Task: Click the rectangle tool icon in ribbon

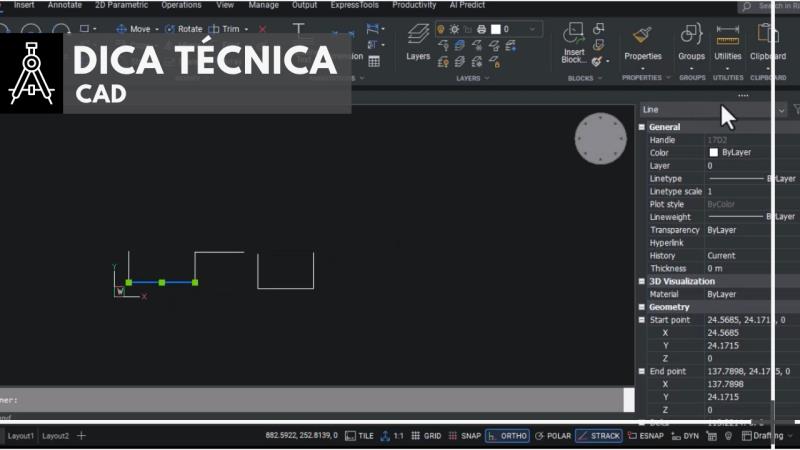Action: [85, 29]
